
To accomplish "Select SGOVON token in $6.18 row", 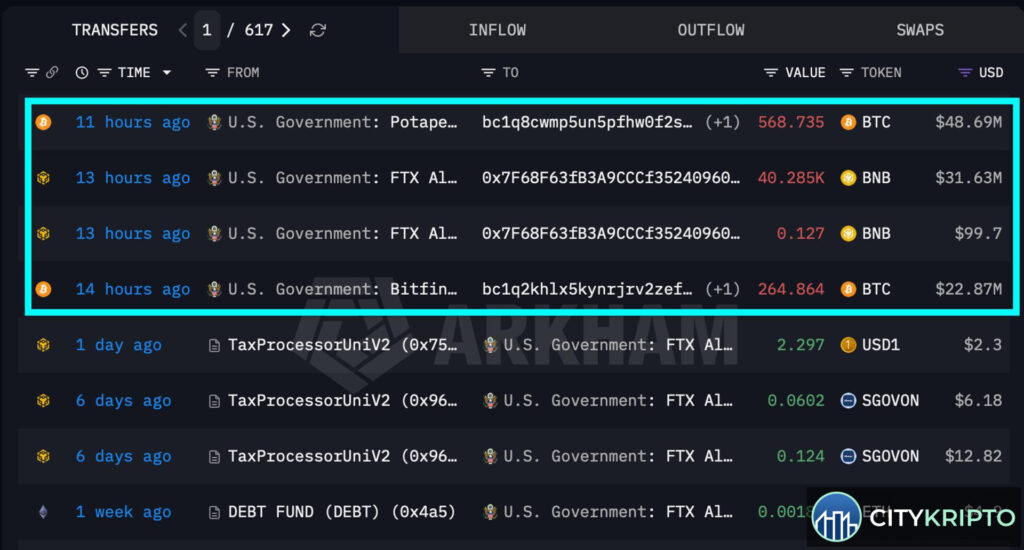I will click(890, 400).
